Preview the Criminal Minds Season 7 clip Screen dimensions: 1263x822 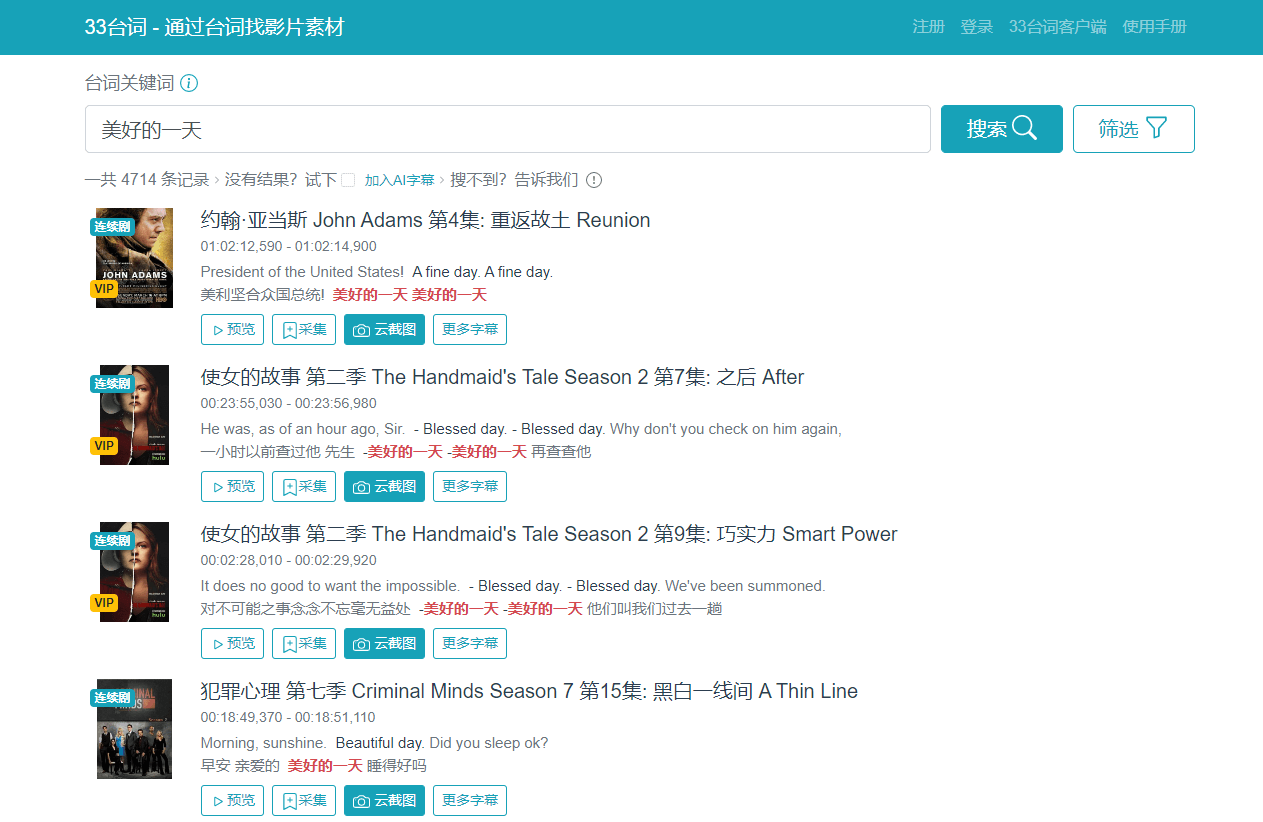pos(232,800)
